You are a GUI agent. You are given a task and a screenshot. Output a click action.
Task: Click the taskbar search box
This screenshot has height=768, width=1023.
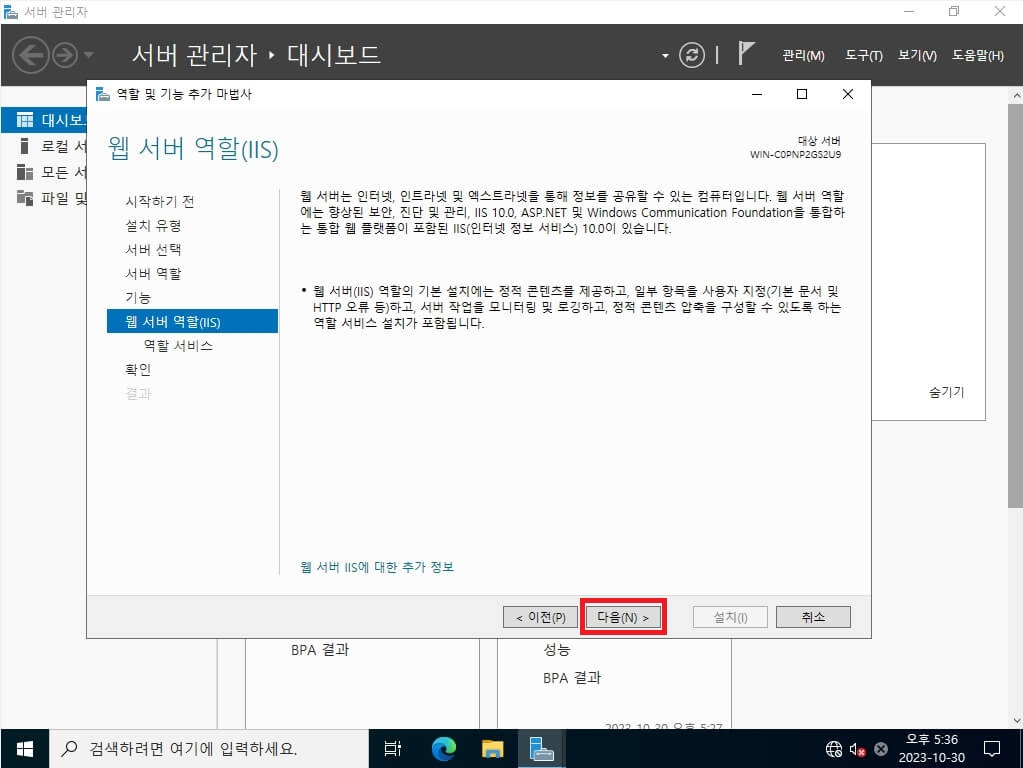[209, 749]
